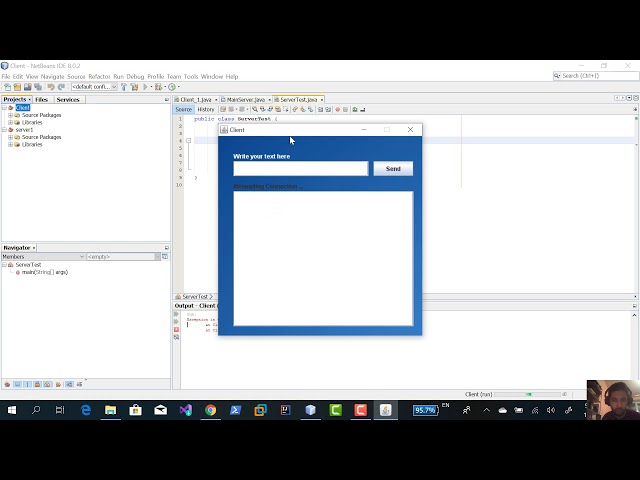This screenshot has width=640, height=480.
Task: Open the Tools menu
Action: click(191, 77)
